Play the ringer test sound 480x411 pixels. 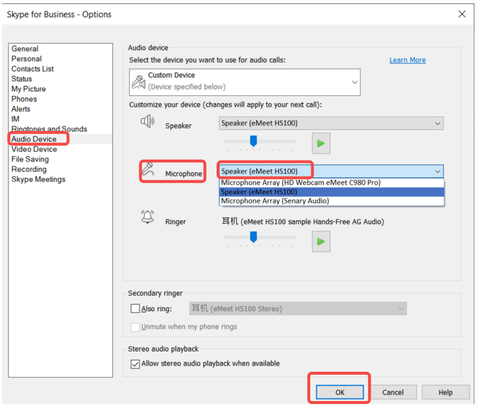pos(321,241)
